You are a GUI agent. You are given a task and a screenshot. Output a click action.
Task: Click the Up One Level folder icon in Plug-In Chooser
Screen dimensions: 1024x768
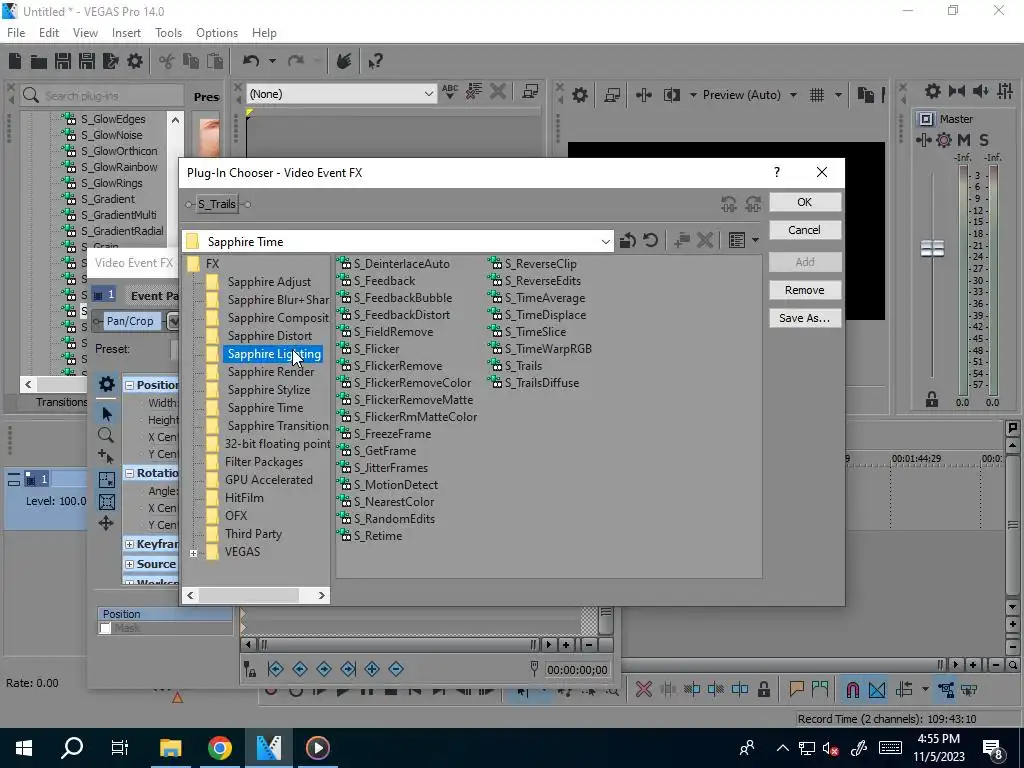628,241
